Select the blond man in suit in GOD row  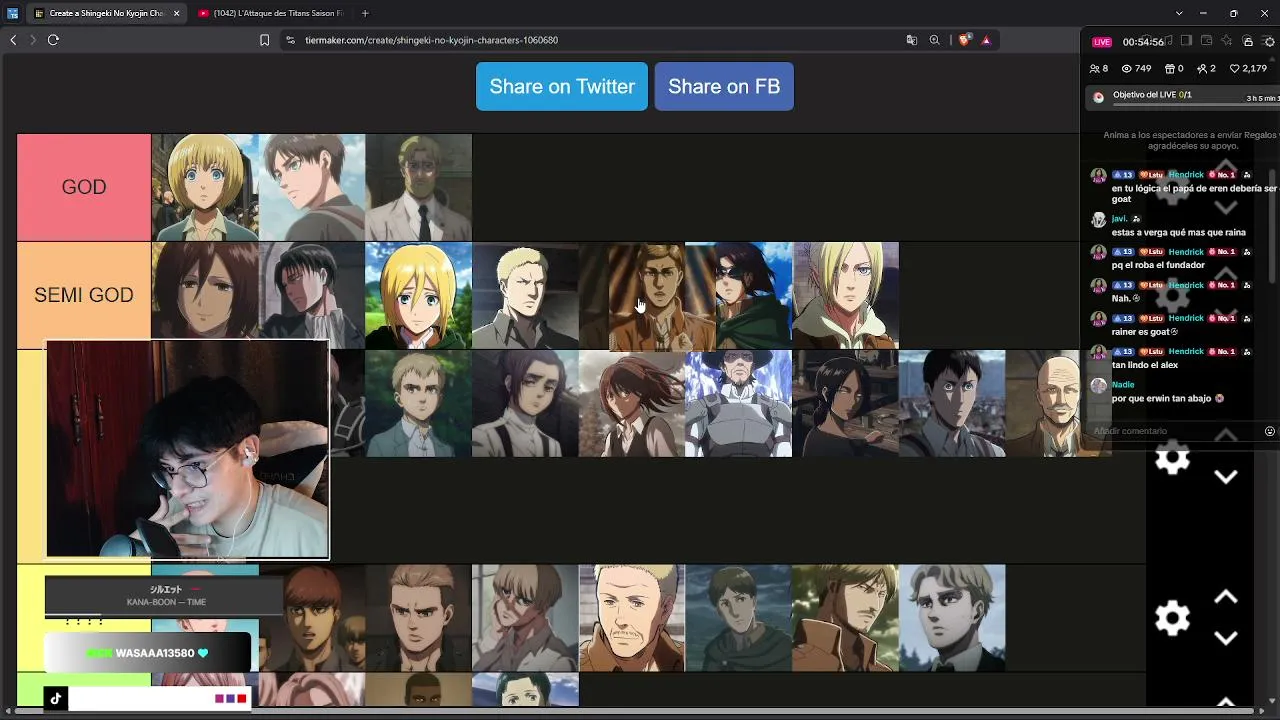click(x=419, y=187)
